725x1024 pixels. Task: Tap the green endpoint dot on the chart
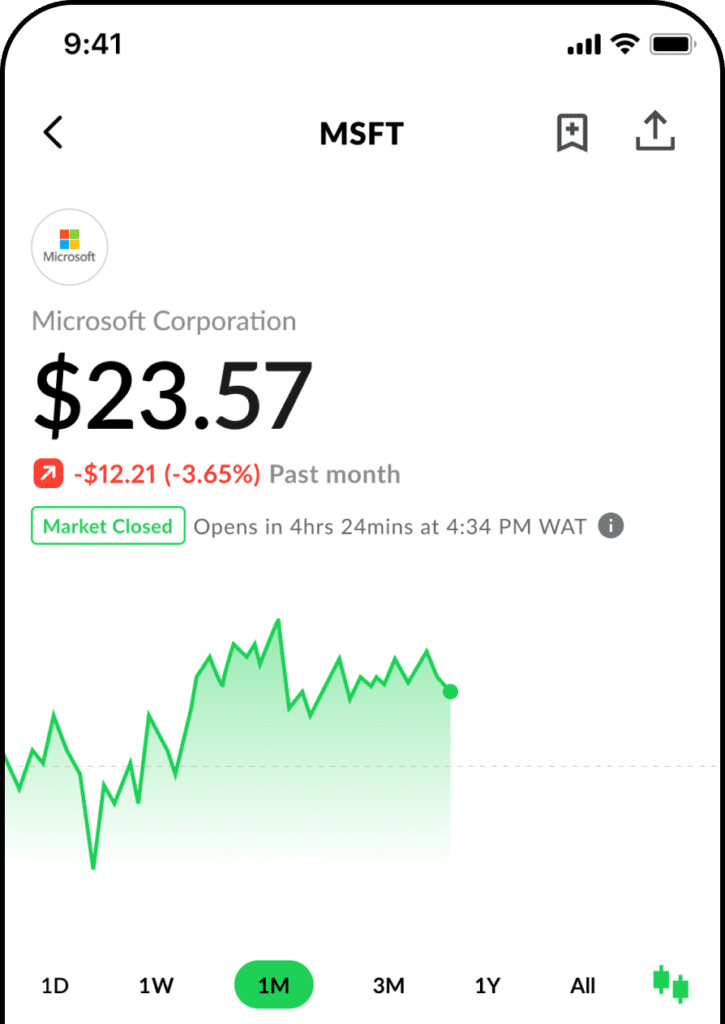tap(451, 692)
